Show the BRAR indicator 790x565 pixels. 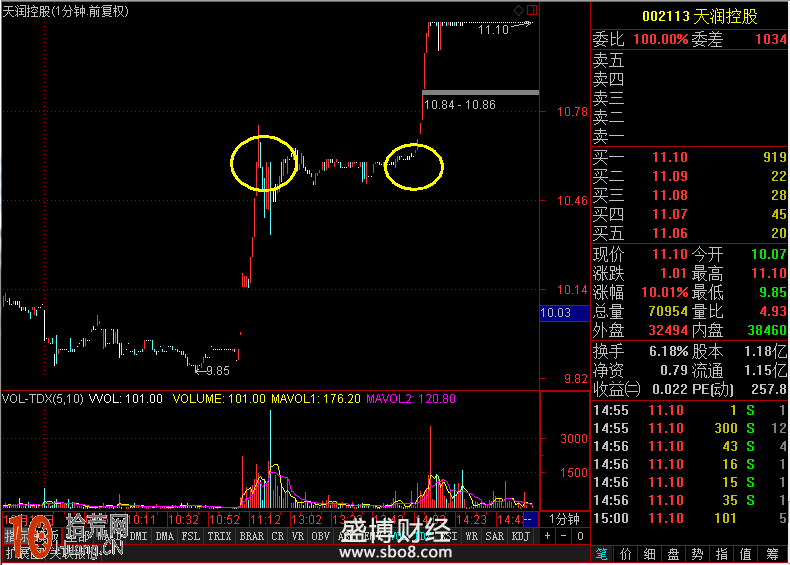click(x=252, y=536)
